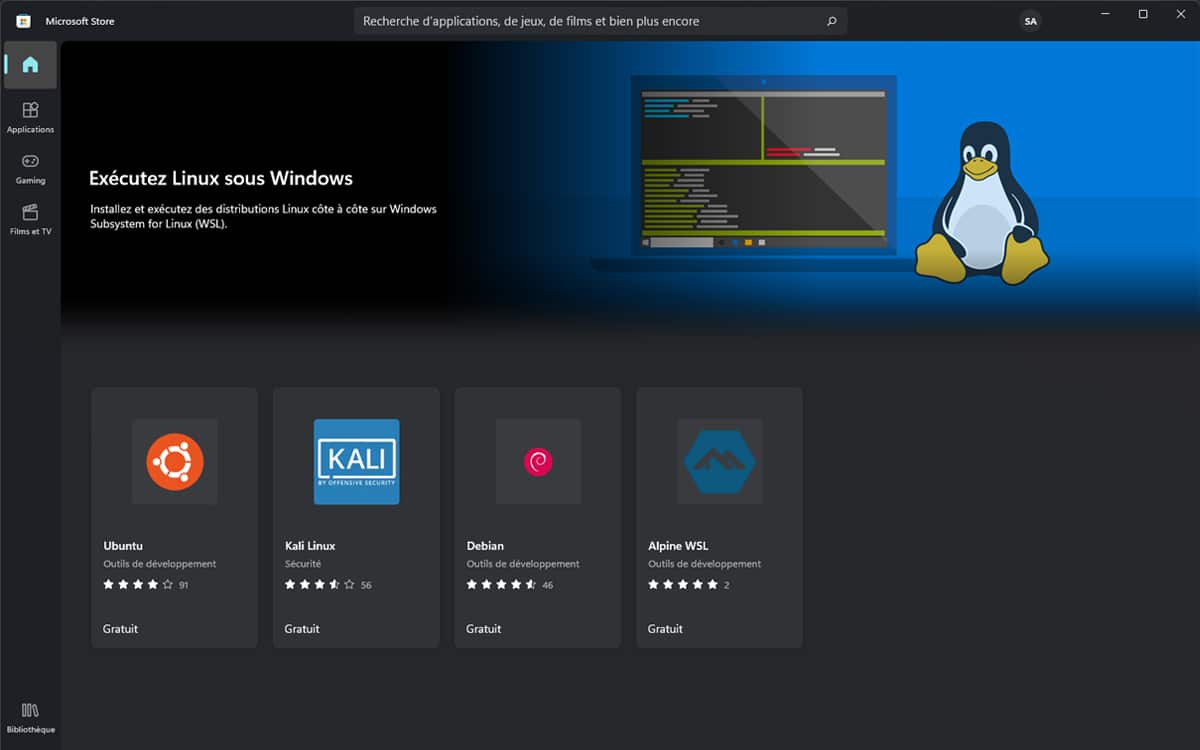Open the Applications section in sidebar

[30, 117]
